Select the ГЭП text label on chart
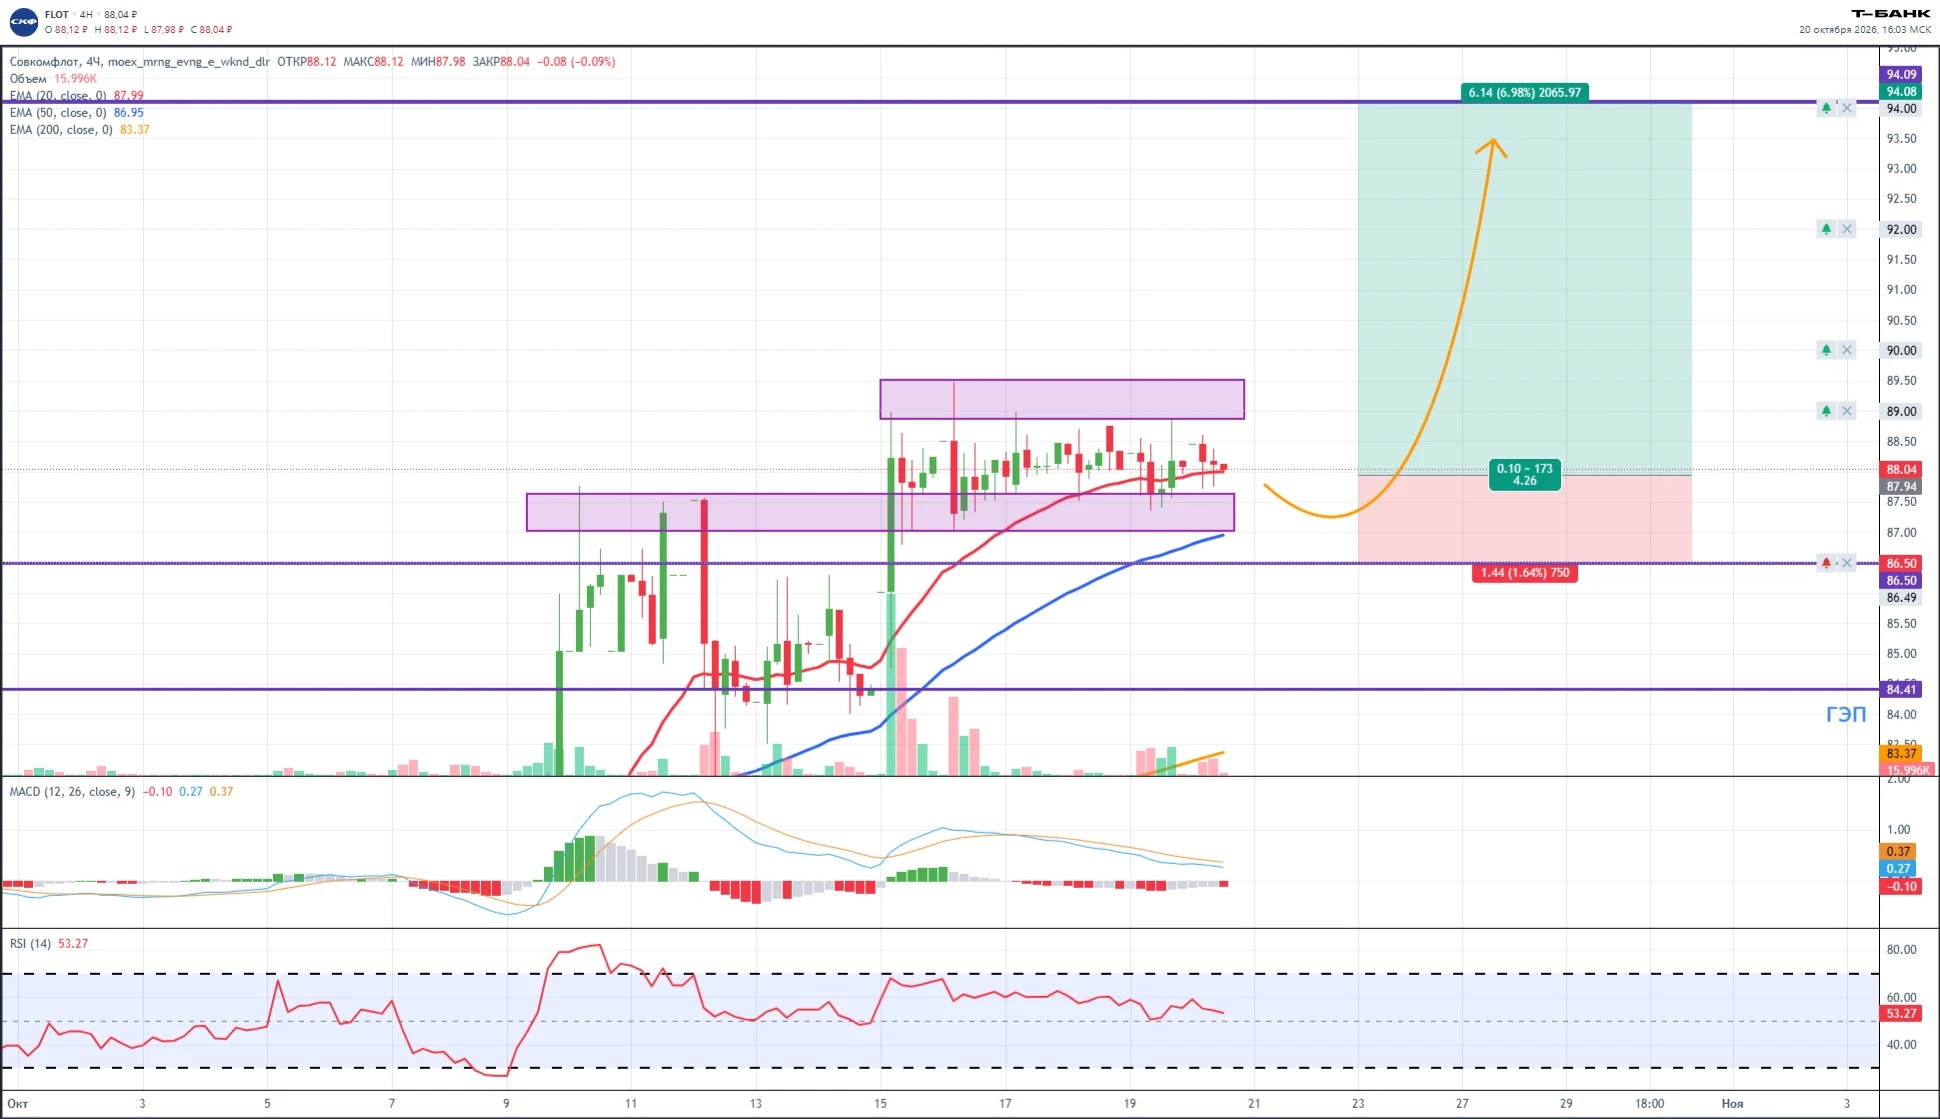 1846,714
